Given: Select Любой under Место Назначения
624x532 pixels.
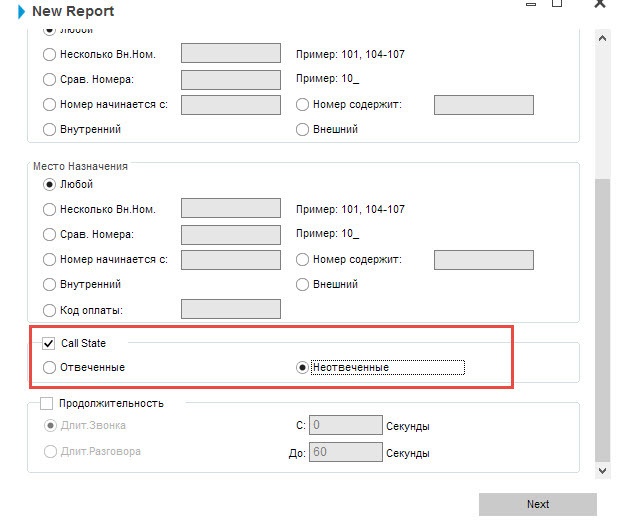Looking at the screenshot, I should click(50, 184).
